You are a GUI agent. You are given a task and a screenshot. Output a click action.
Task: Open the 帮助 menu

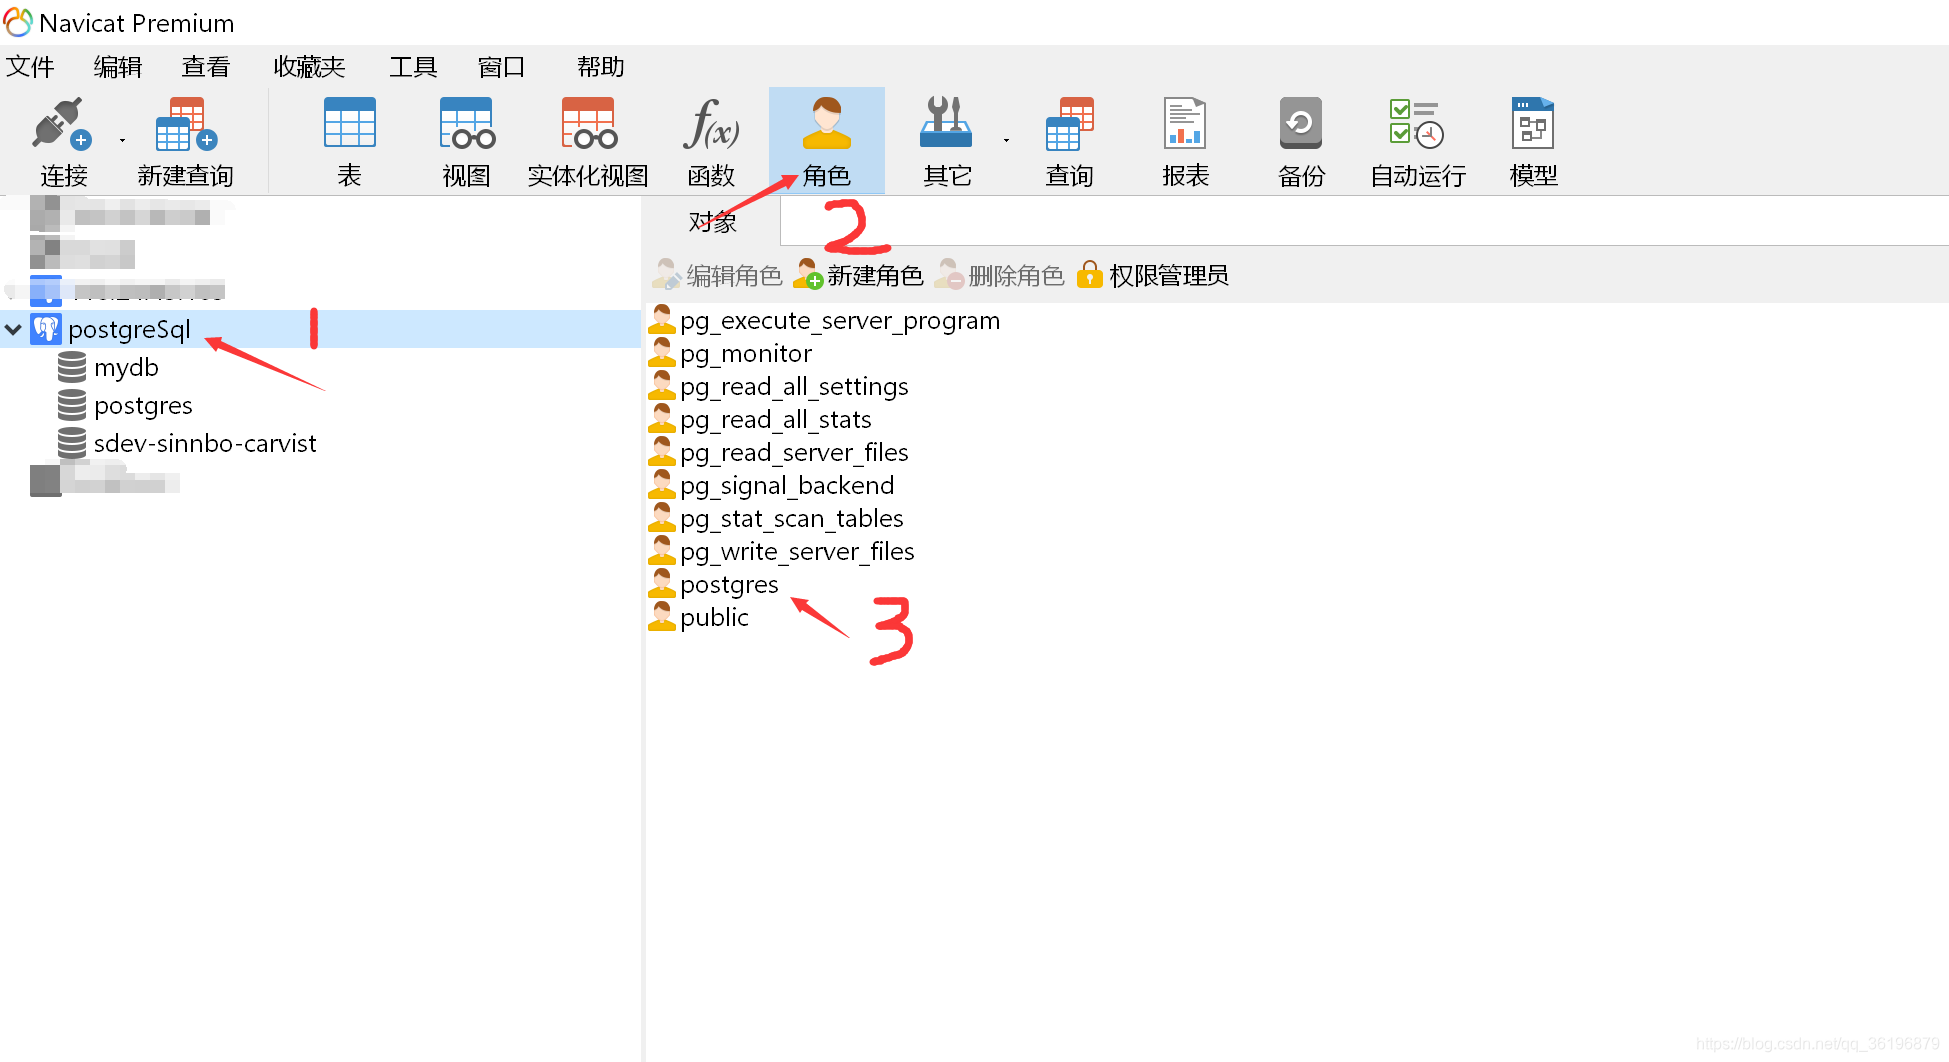pos(600,67)
